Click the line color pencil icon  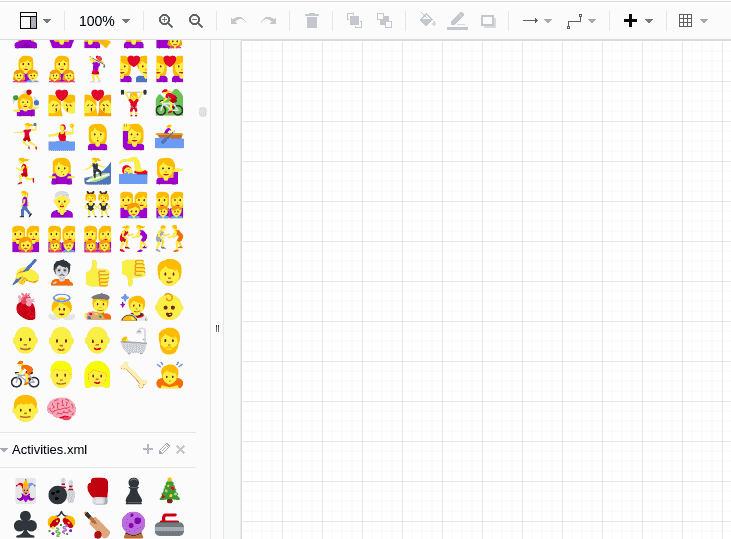point(457,21)
